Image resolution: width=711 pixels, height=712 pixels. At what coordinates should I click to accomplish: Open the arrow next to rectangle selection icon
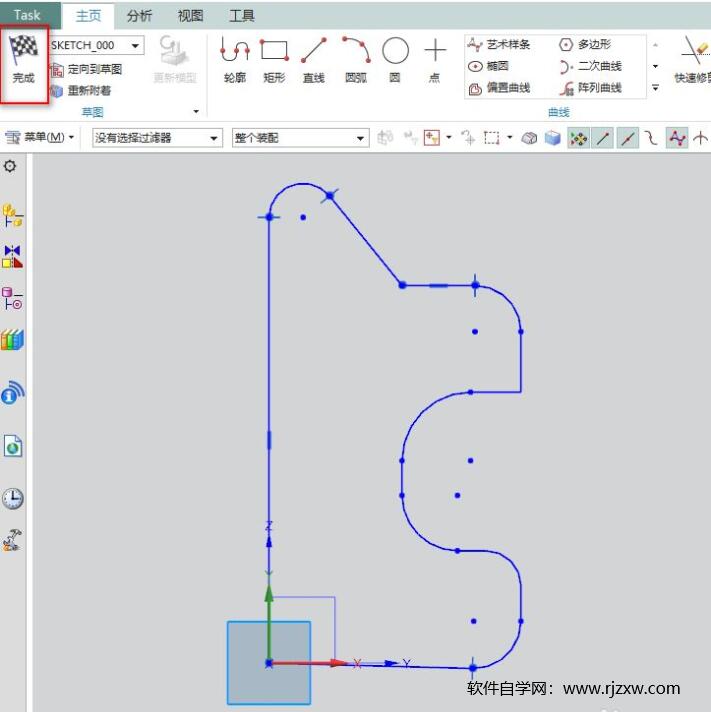click(x=509, y=137)
